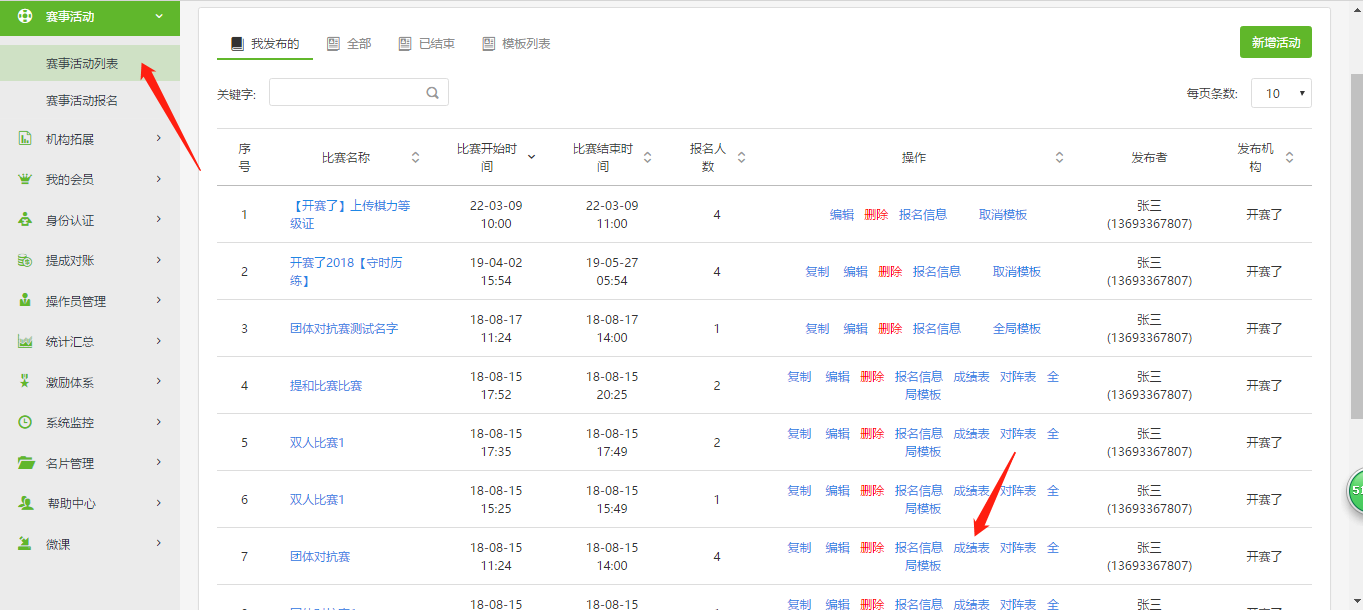The image size is (1363, 610).
Task: Click the 激励体系 medal icon
Action: [x=26, y=382]
